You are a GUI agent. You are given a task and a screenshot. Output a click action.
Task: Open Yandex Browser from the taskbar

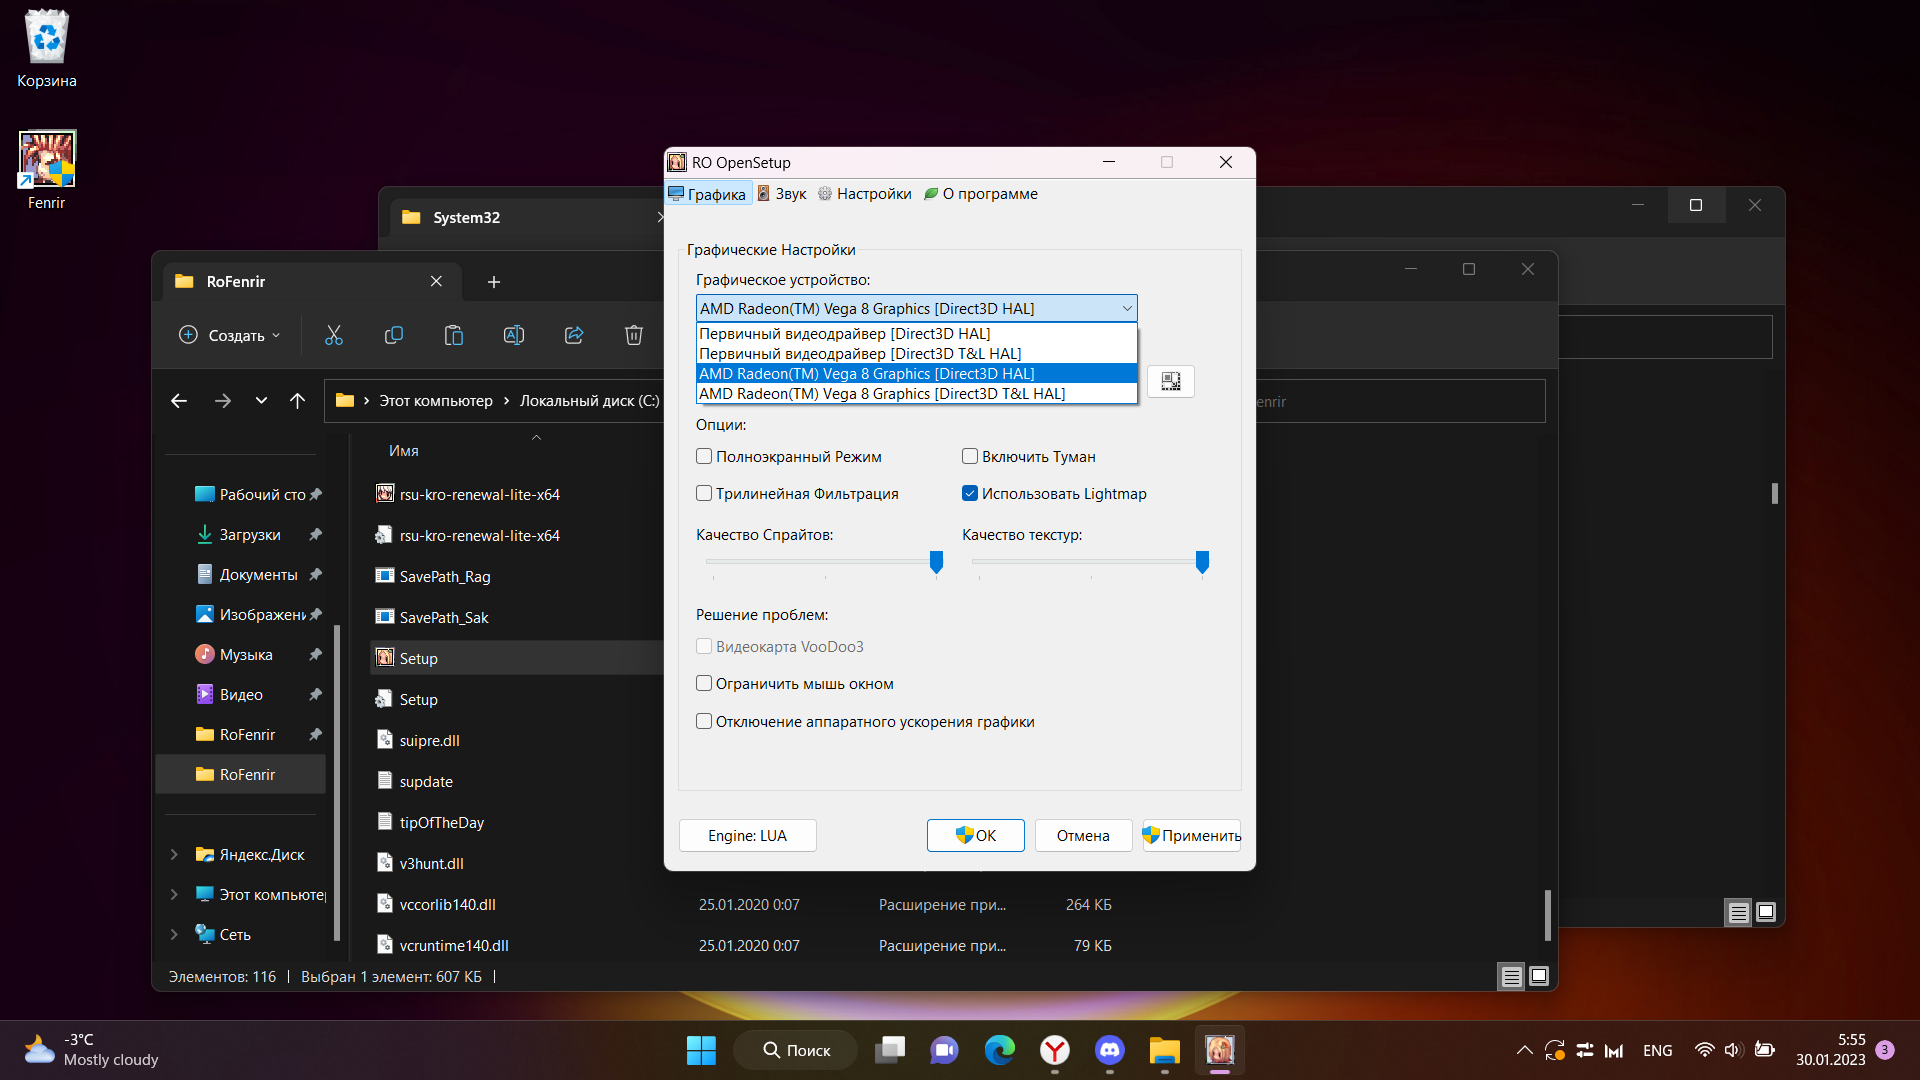click(x=1054, y=1050)
